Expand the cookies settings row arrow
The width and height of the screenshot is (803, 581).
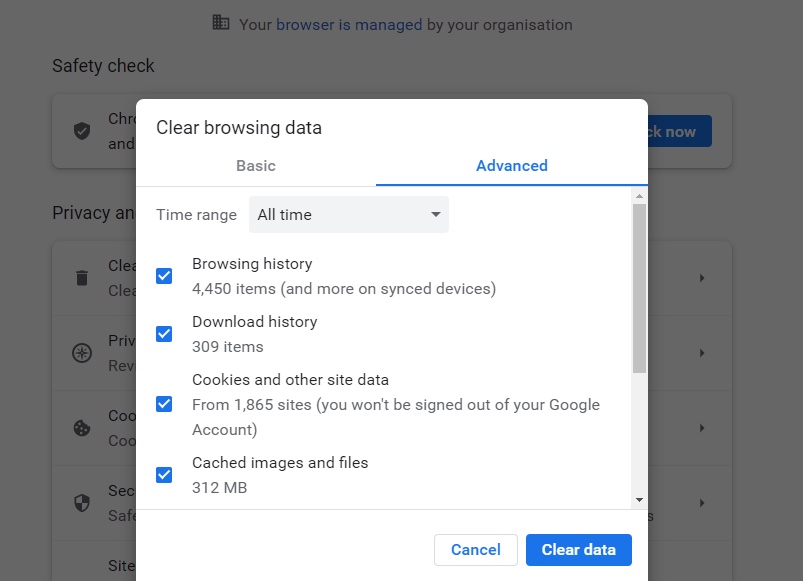click(702, 428)
